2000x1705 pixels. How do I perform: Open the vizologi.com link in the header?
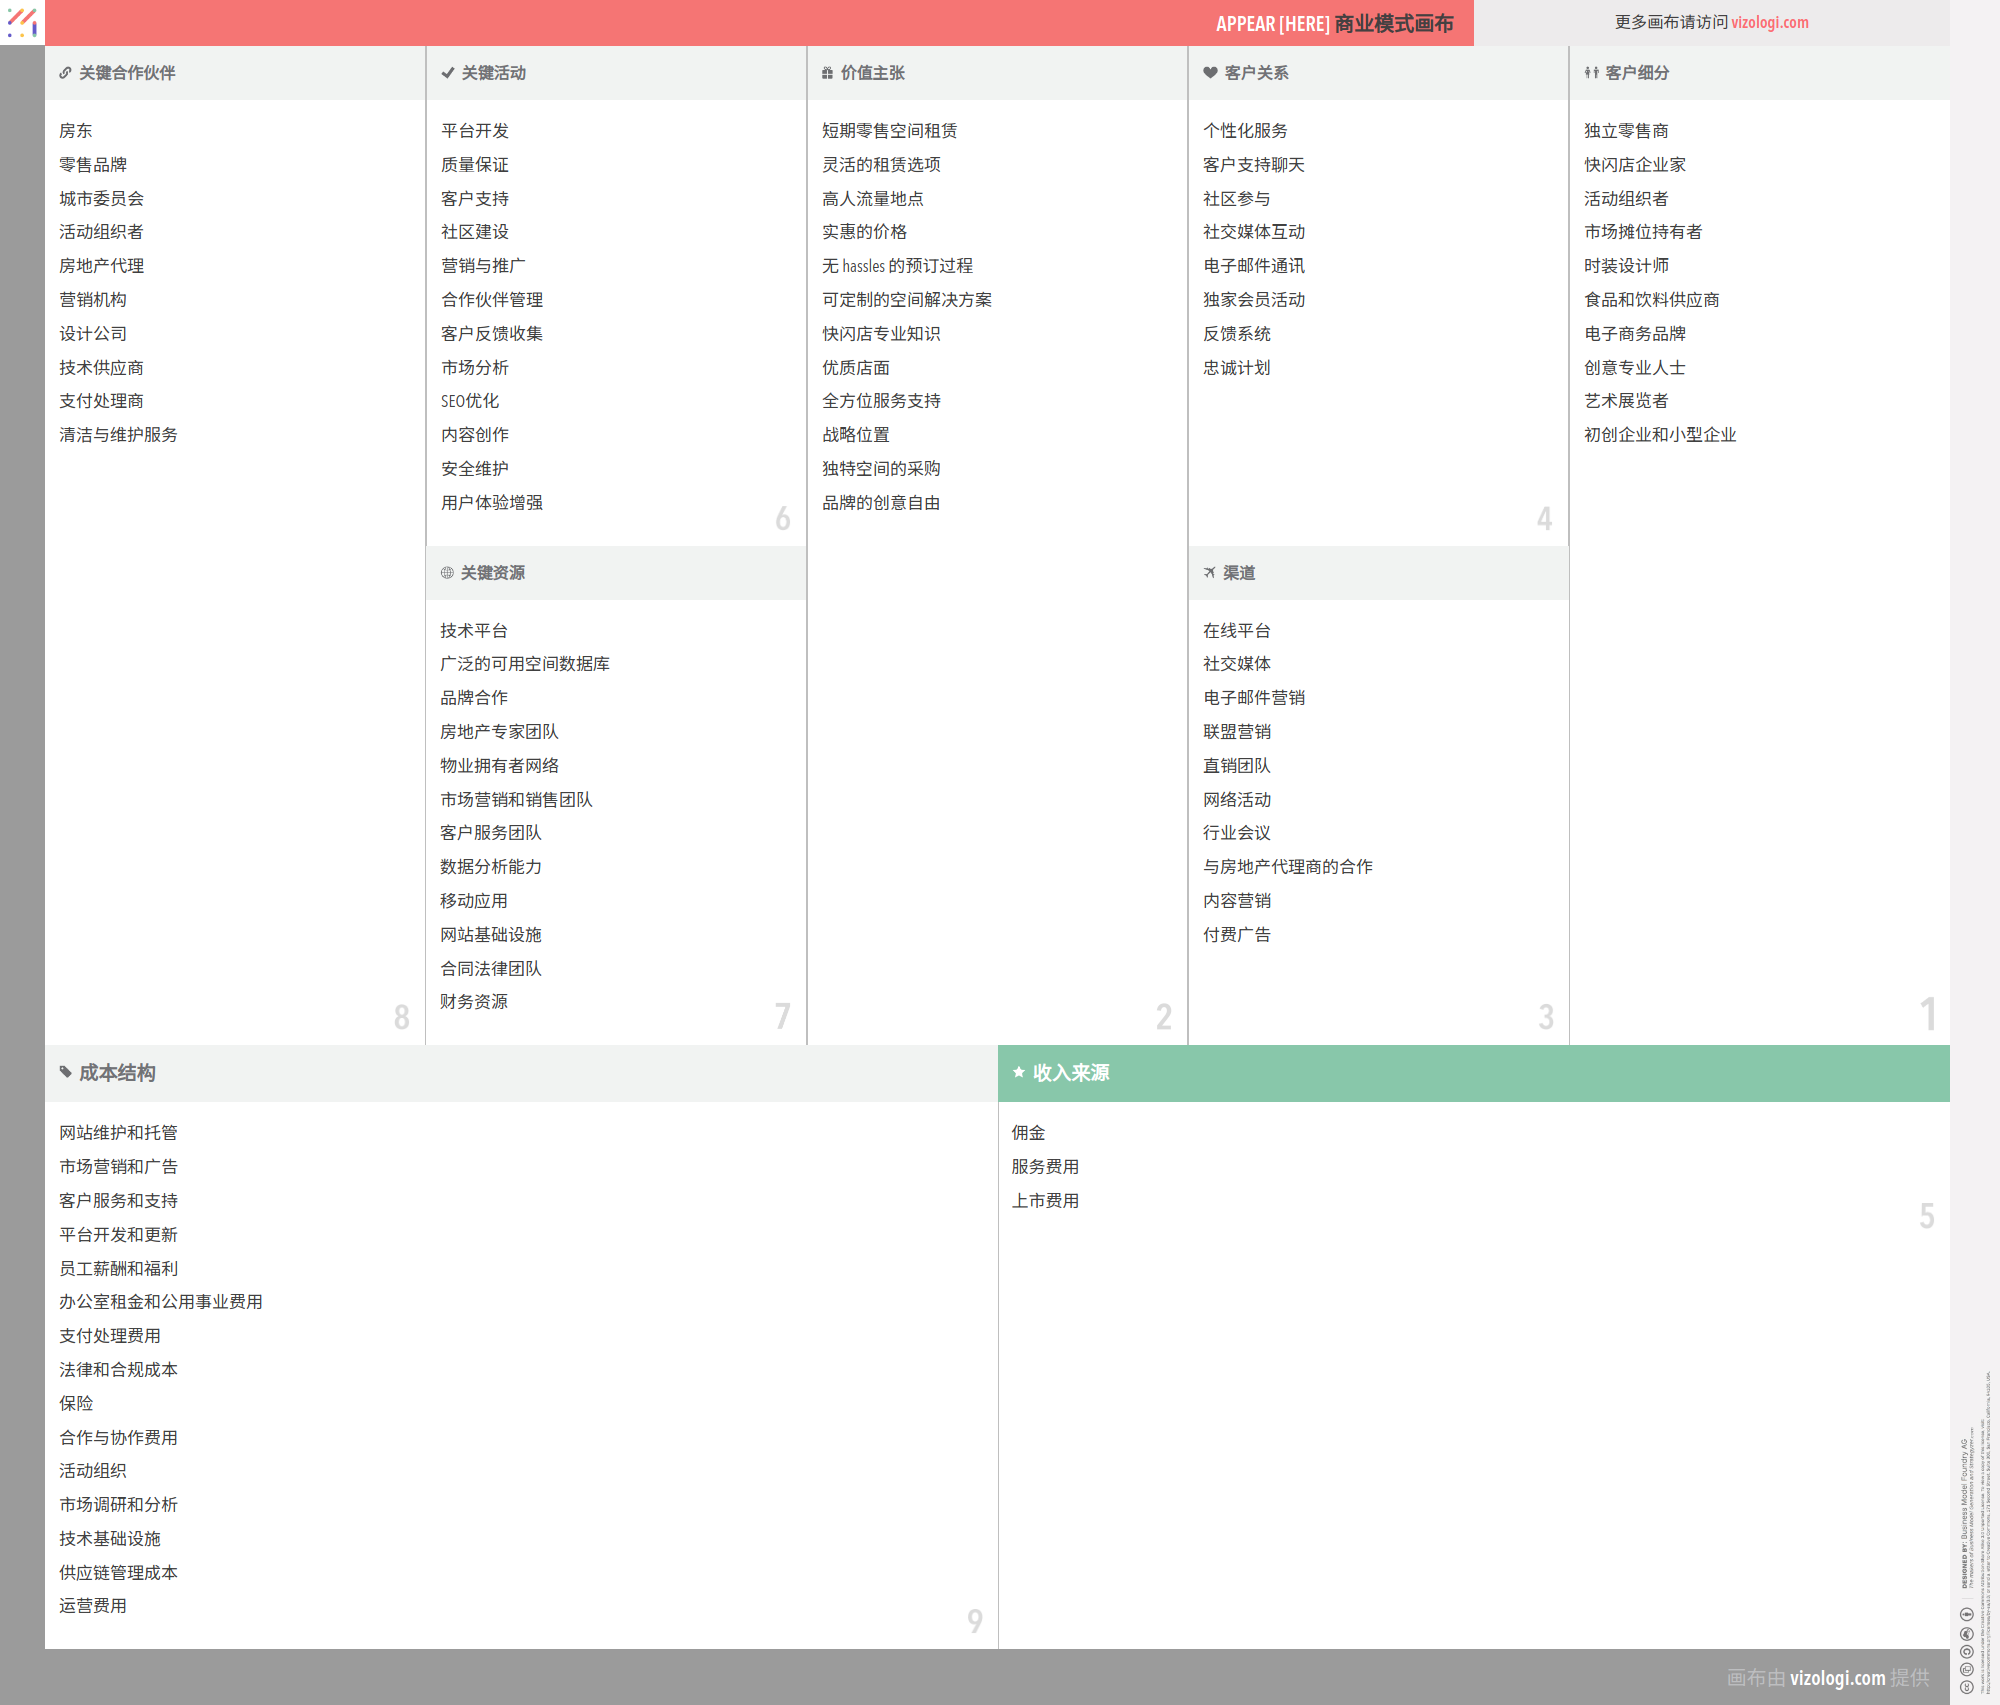1769,22
